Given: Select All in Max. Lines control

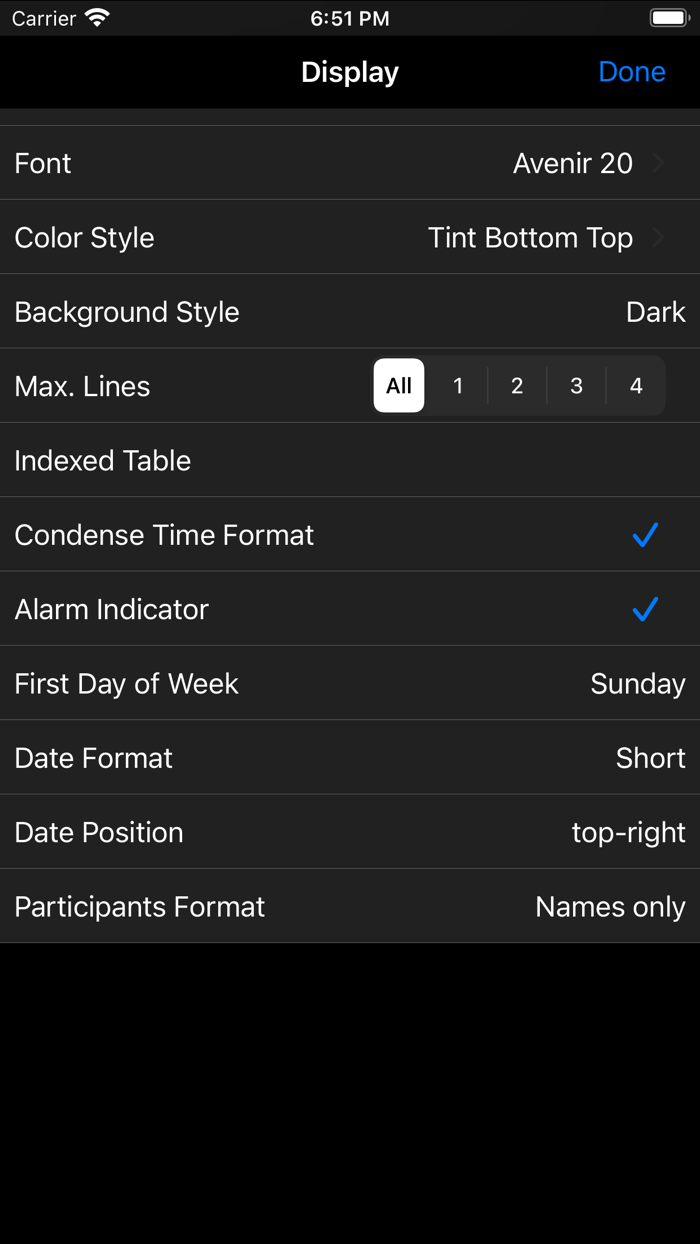Looking at the screenshot, I should [x=398, y=385].
